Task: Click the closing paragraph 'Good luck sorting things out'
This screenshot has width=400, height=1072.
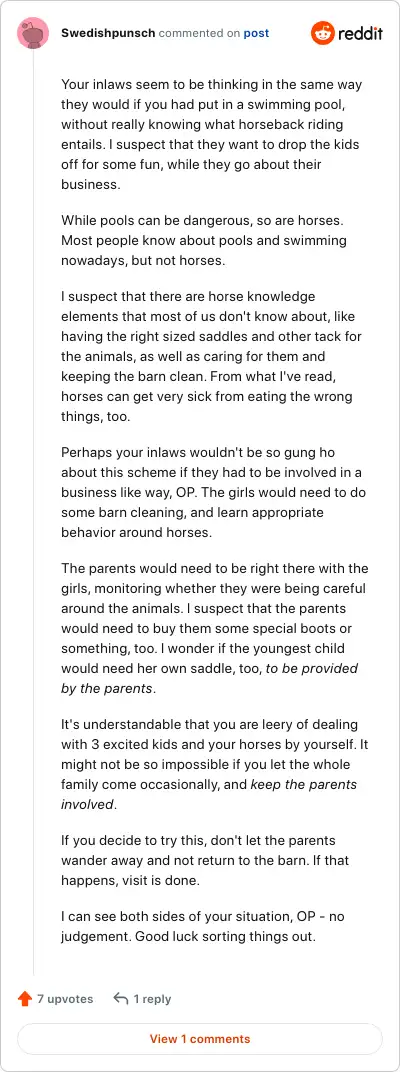Action: click(203, 927)
